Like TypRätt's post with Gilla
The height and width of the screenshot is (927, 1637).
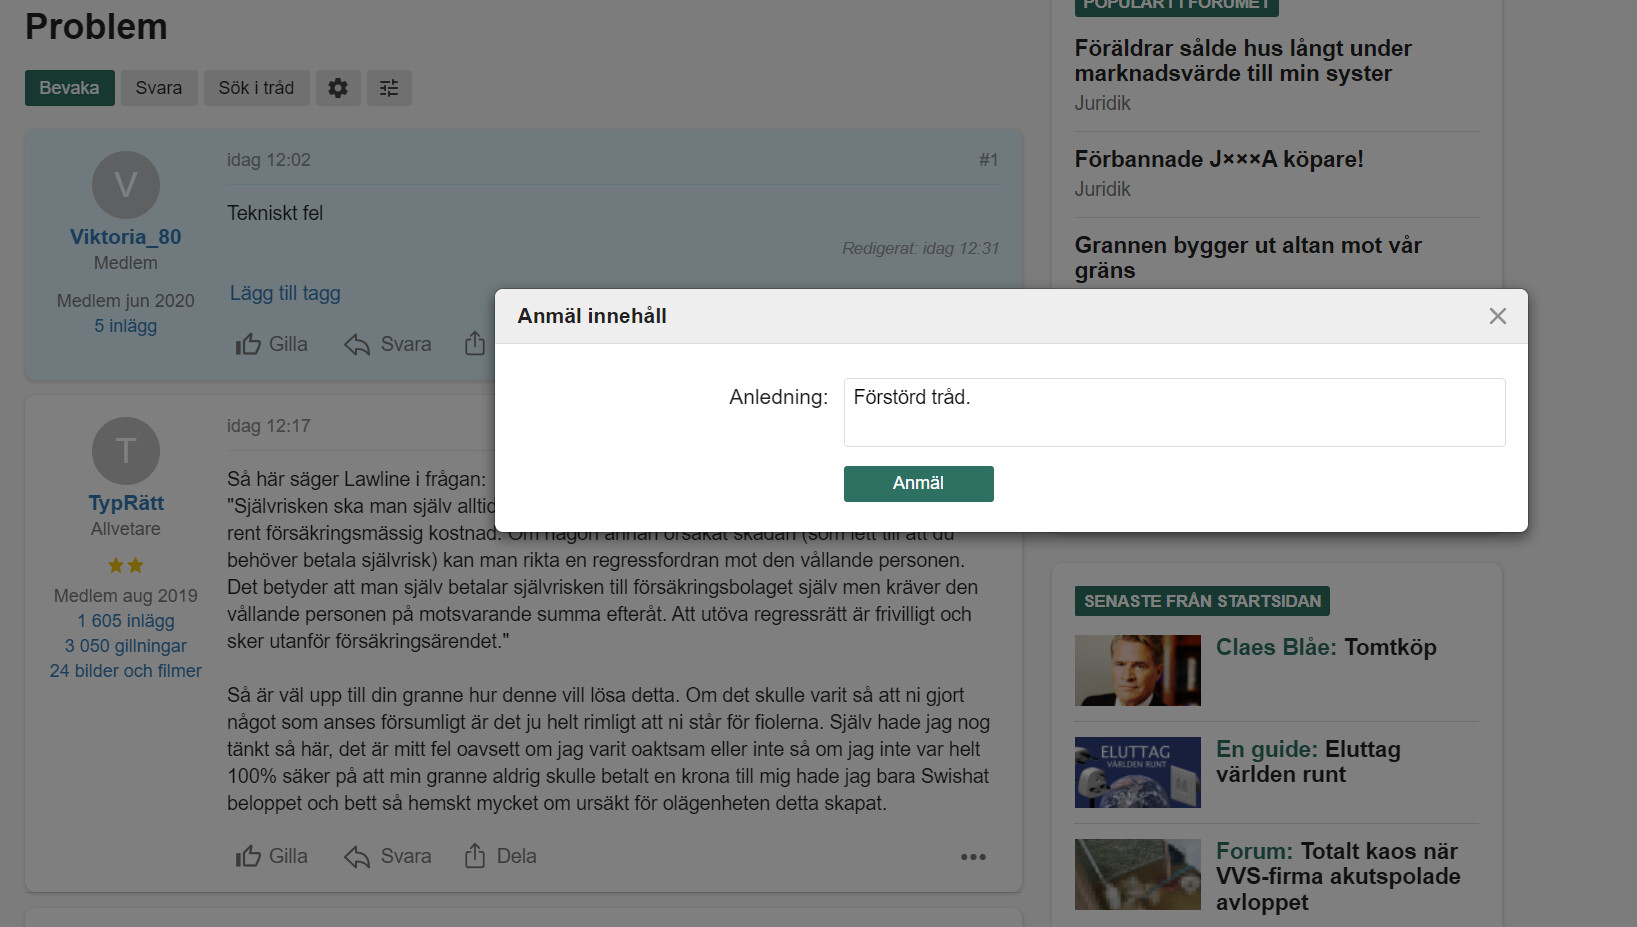(x=272, y=856)
